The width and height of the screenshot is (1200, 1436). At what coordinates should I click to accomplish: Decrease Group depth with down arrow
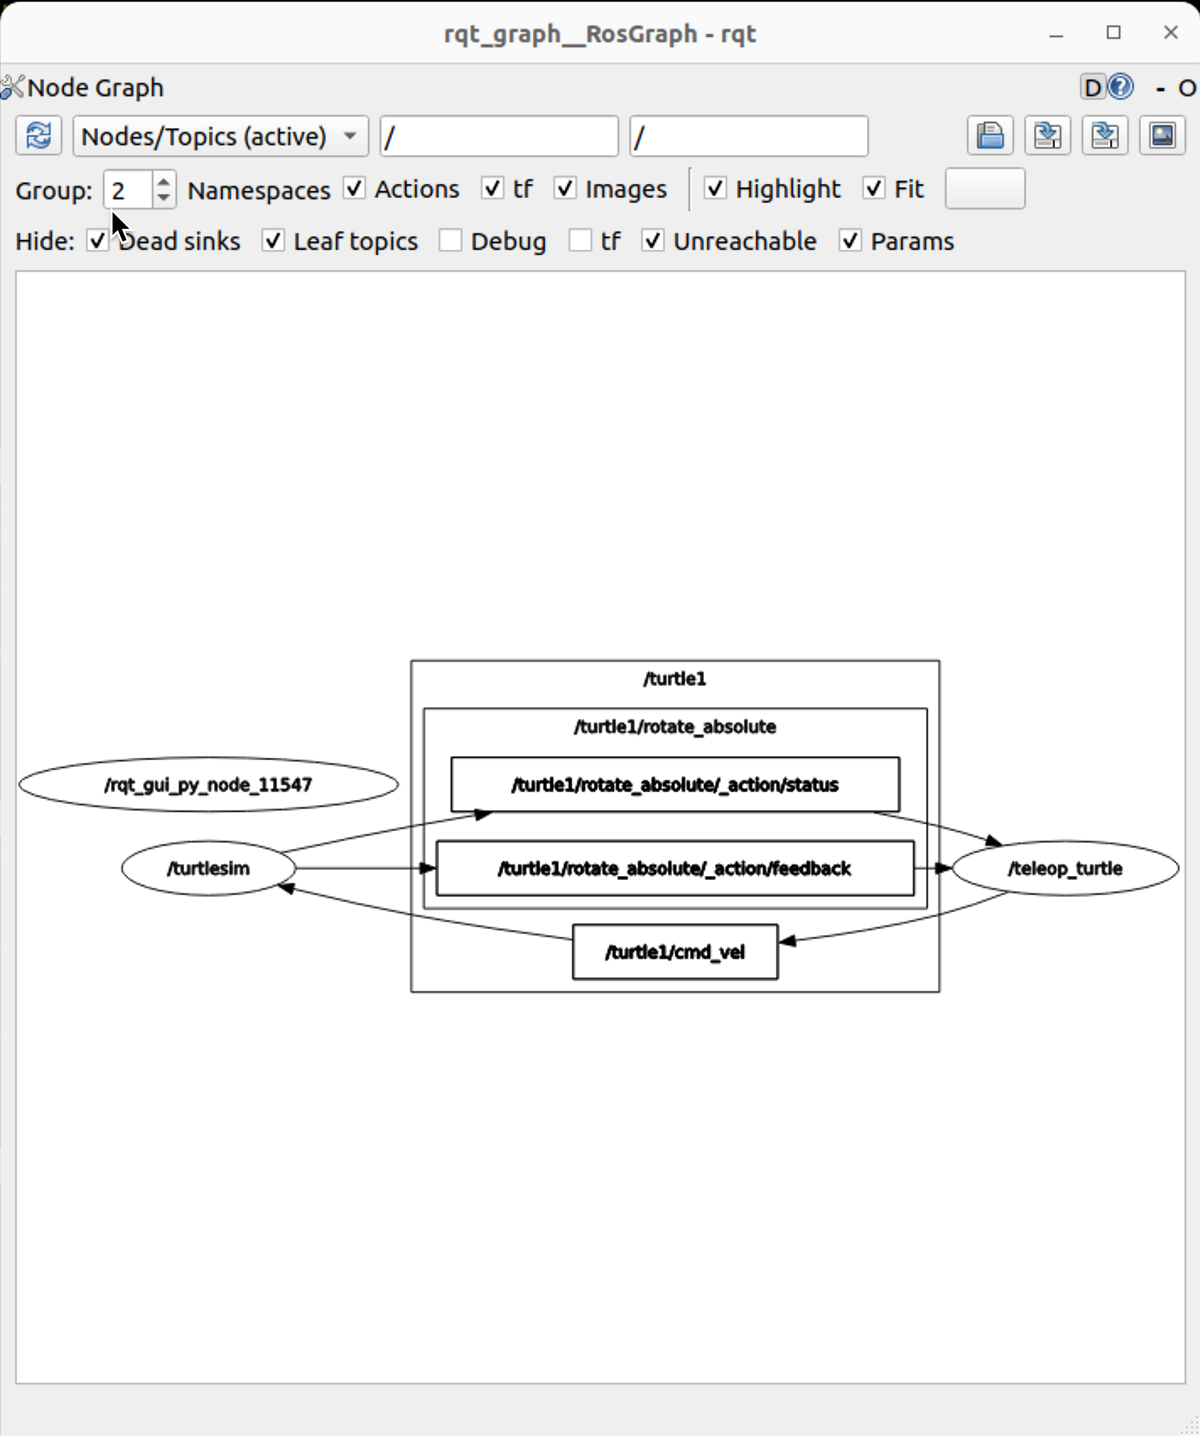(x=164, y=198)
